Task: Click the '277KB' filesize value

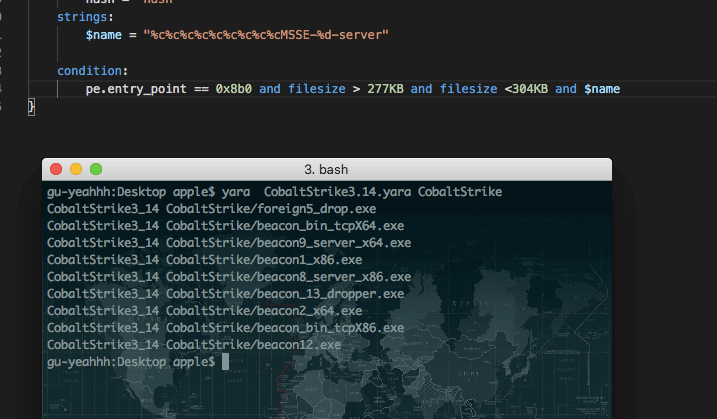Action: coord(385,89)
